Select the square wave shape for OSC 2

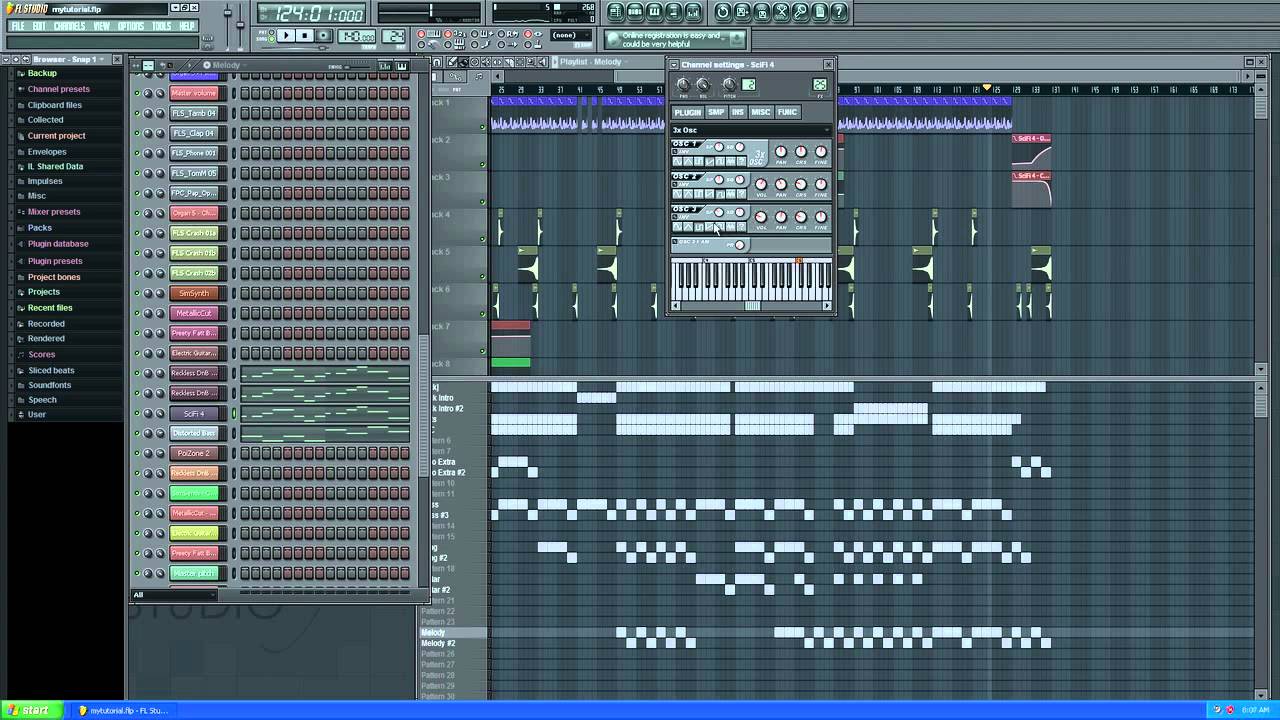point(698,194)
